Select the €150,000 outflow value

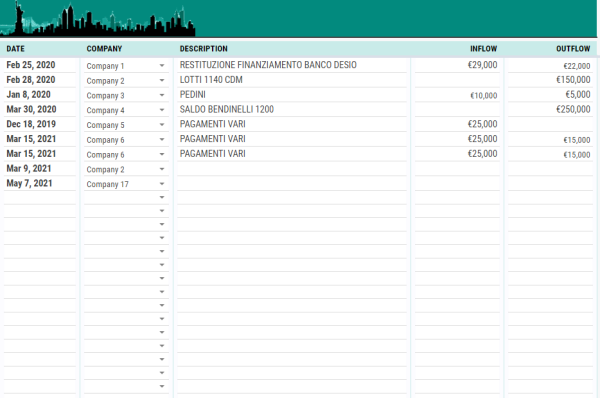[573, 80]
